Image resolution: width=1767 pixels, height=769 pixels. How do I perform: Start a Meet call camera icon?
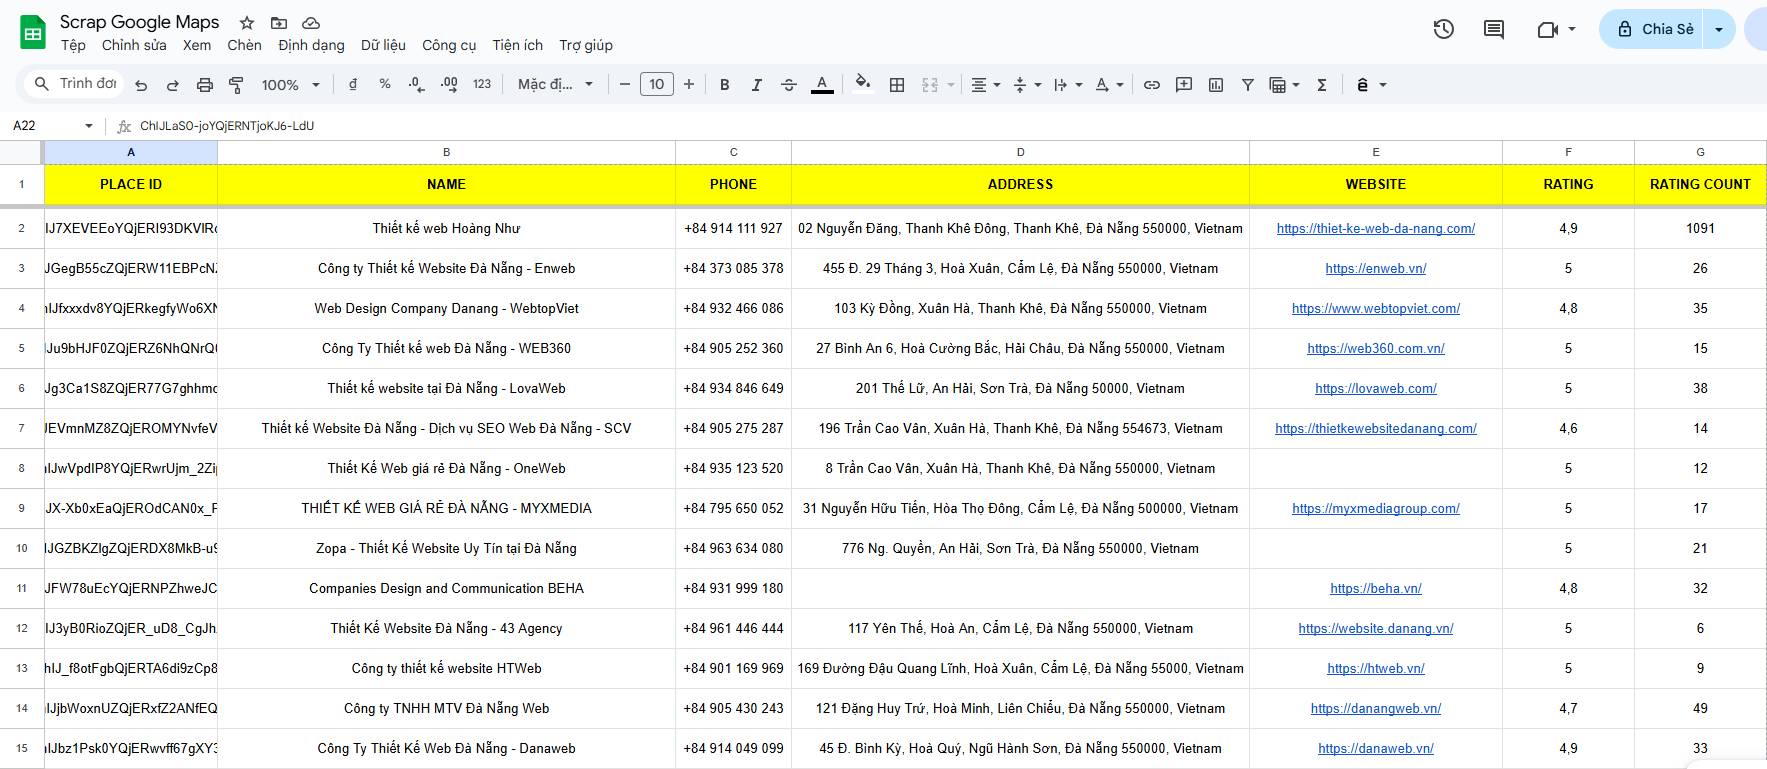coord(1548,29)
